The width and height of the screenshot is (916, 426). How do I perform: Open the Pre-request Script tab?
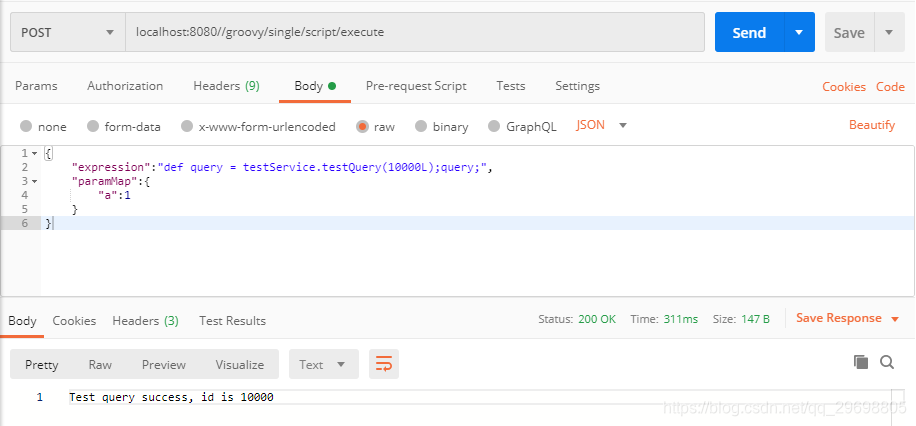click(416, 86)
